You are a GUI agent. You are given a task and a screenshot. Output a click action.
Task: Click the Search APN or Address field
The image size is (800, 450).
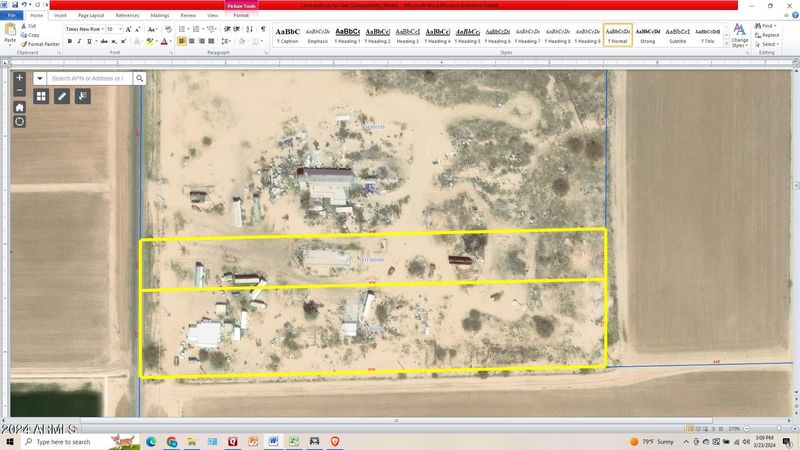coord(88,78)
